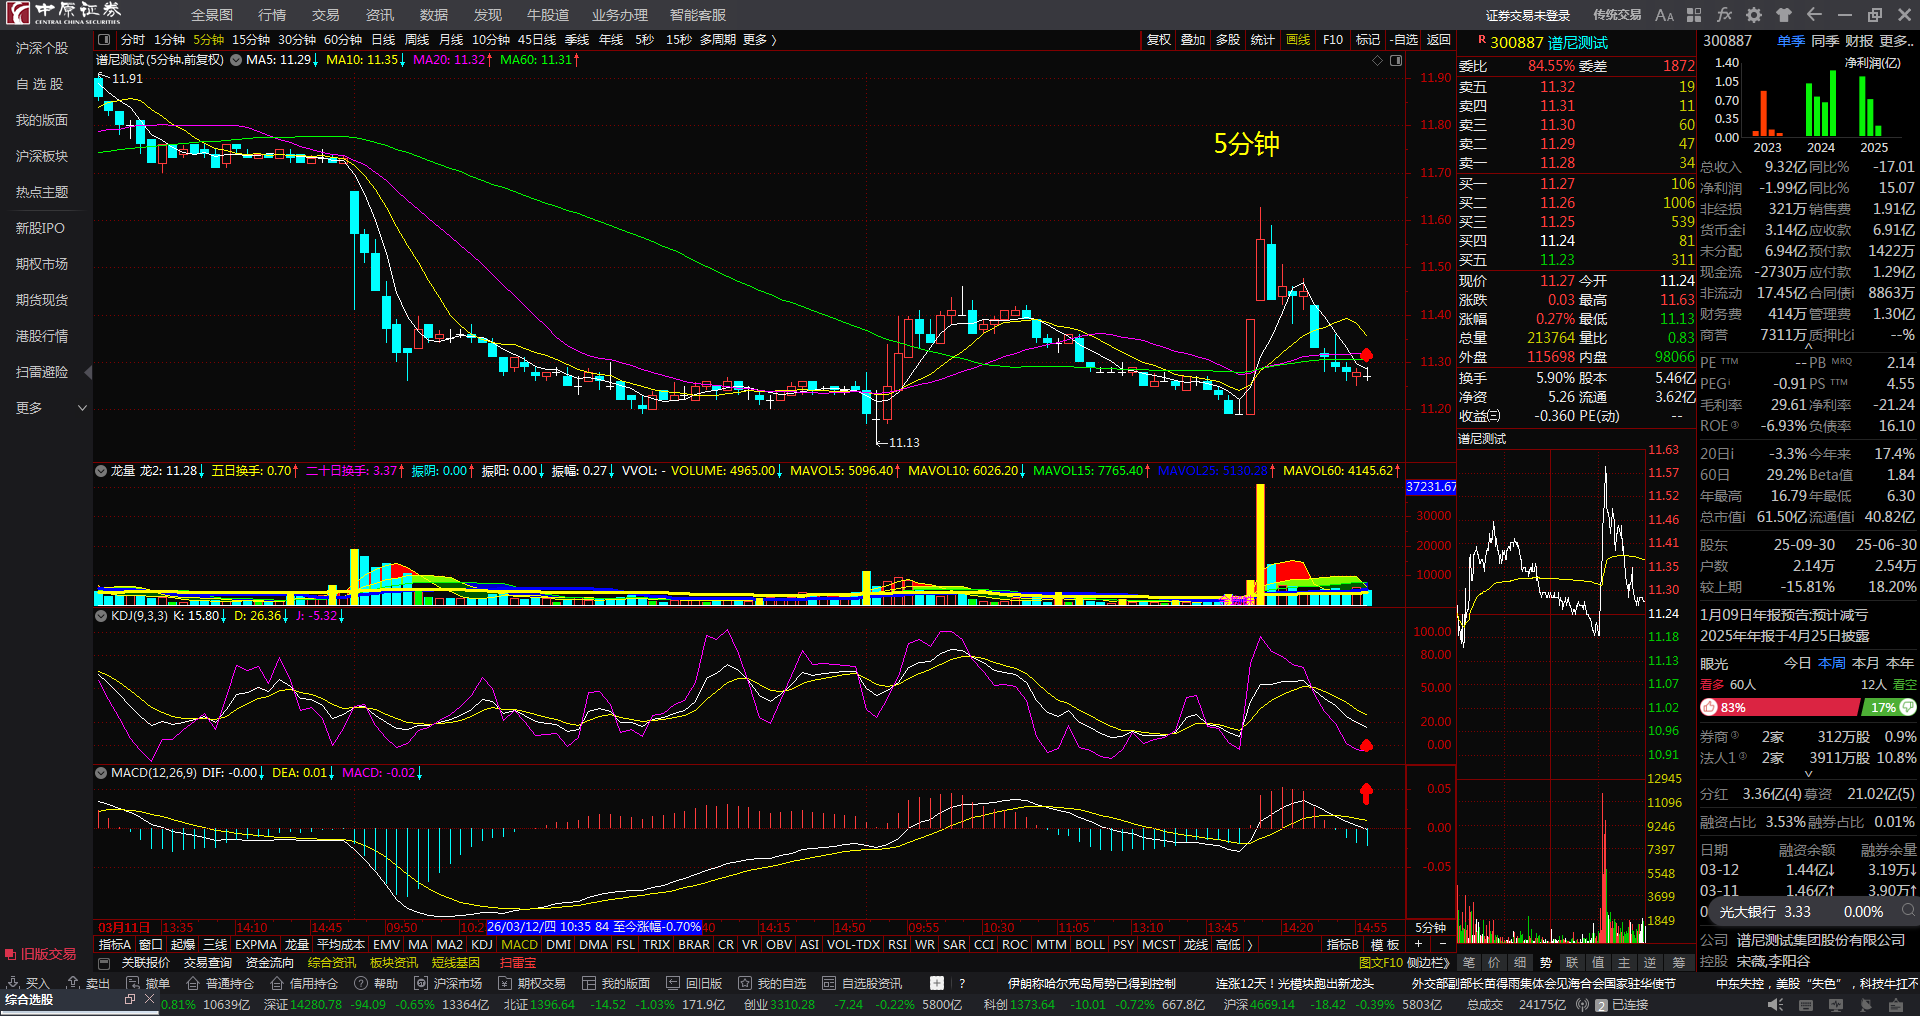This screenshot has width=1920, height=1016.
Task: Open the 模板 template menu
Action: click(1385, 945)
